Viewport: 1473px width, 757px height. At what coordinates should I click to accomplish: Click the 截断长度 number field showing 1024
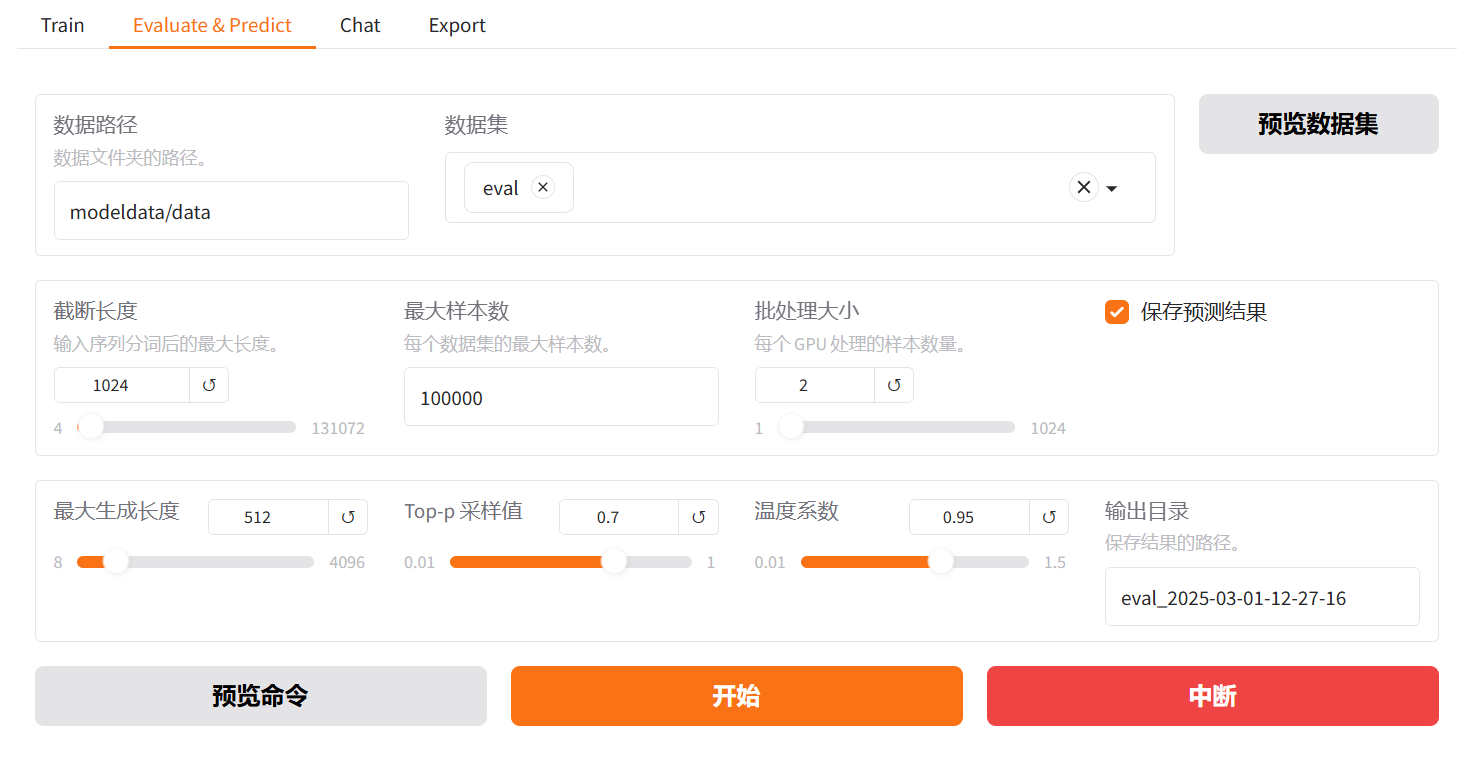(x=122, y=385)
